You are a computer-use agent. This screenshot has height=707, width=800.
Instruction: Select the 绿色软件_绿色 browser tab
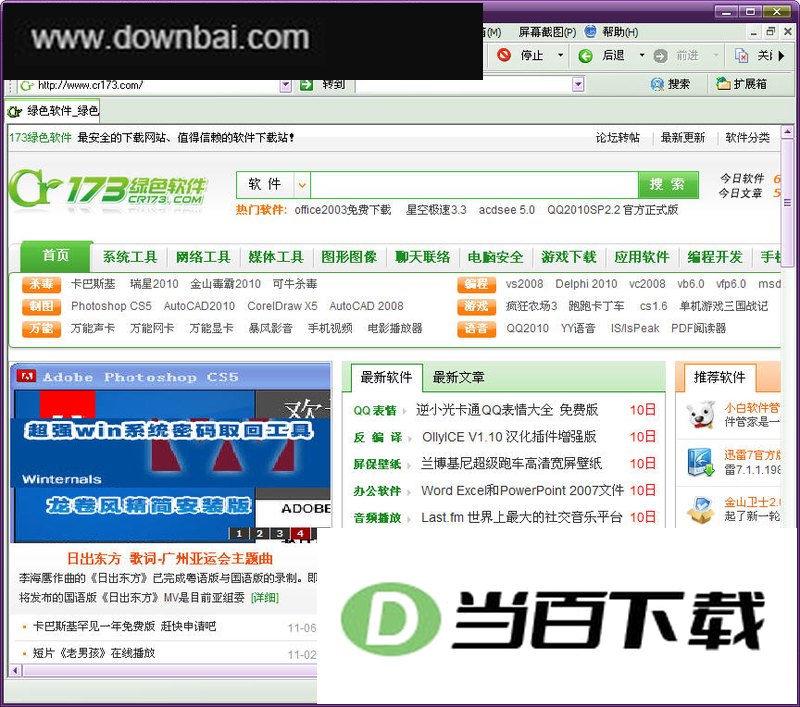[54, 111]
